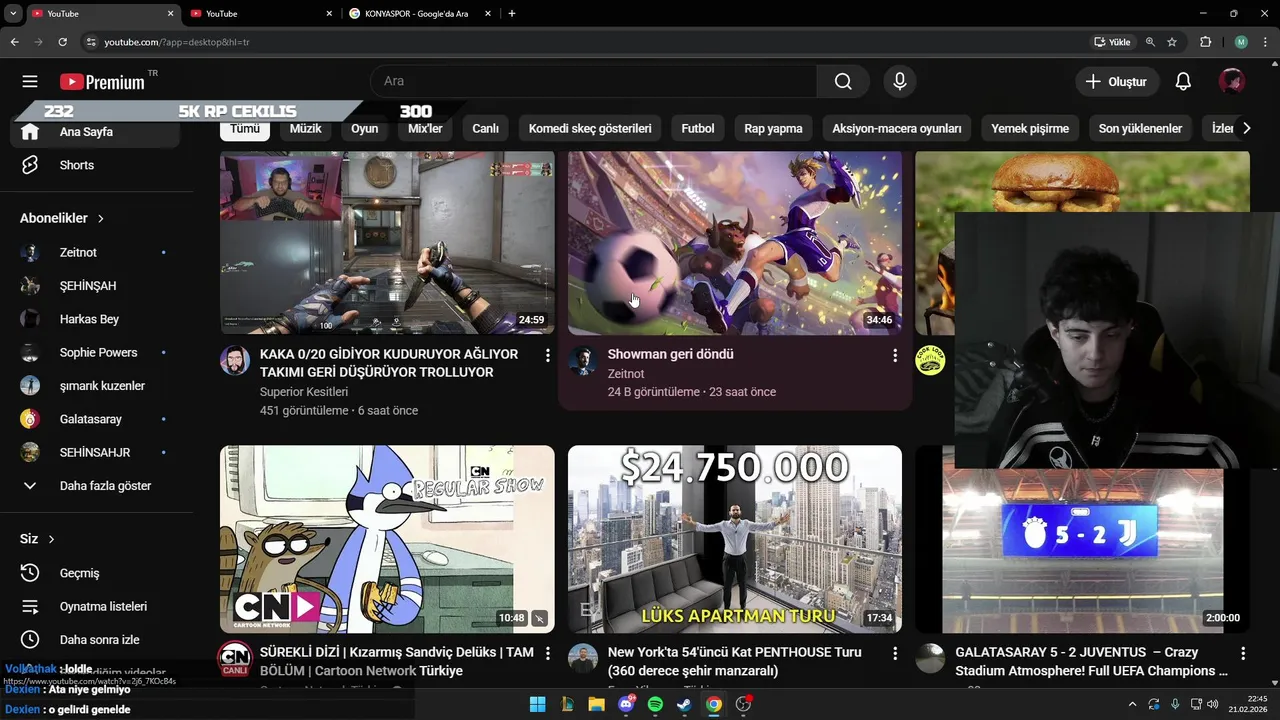Click into the Ara search field
1280x720 pixels.
point(593,81)
